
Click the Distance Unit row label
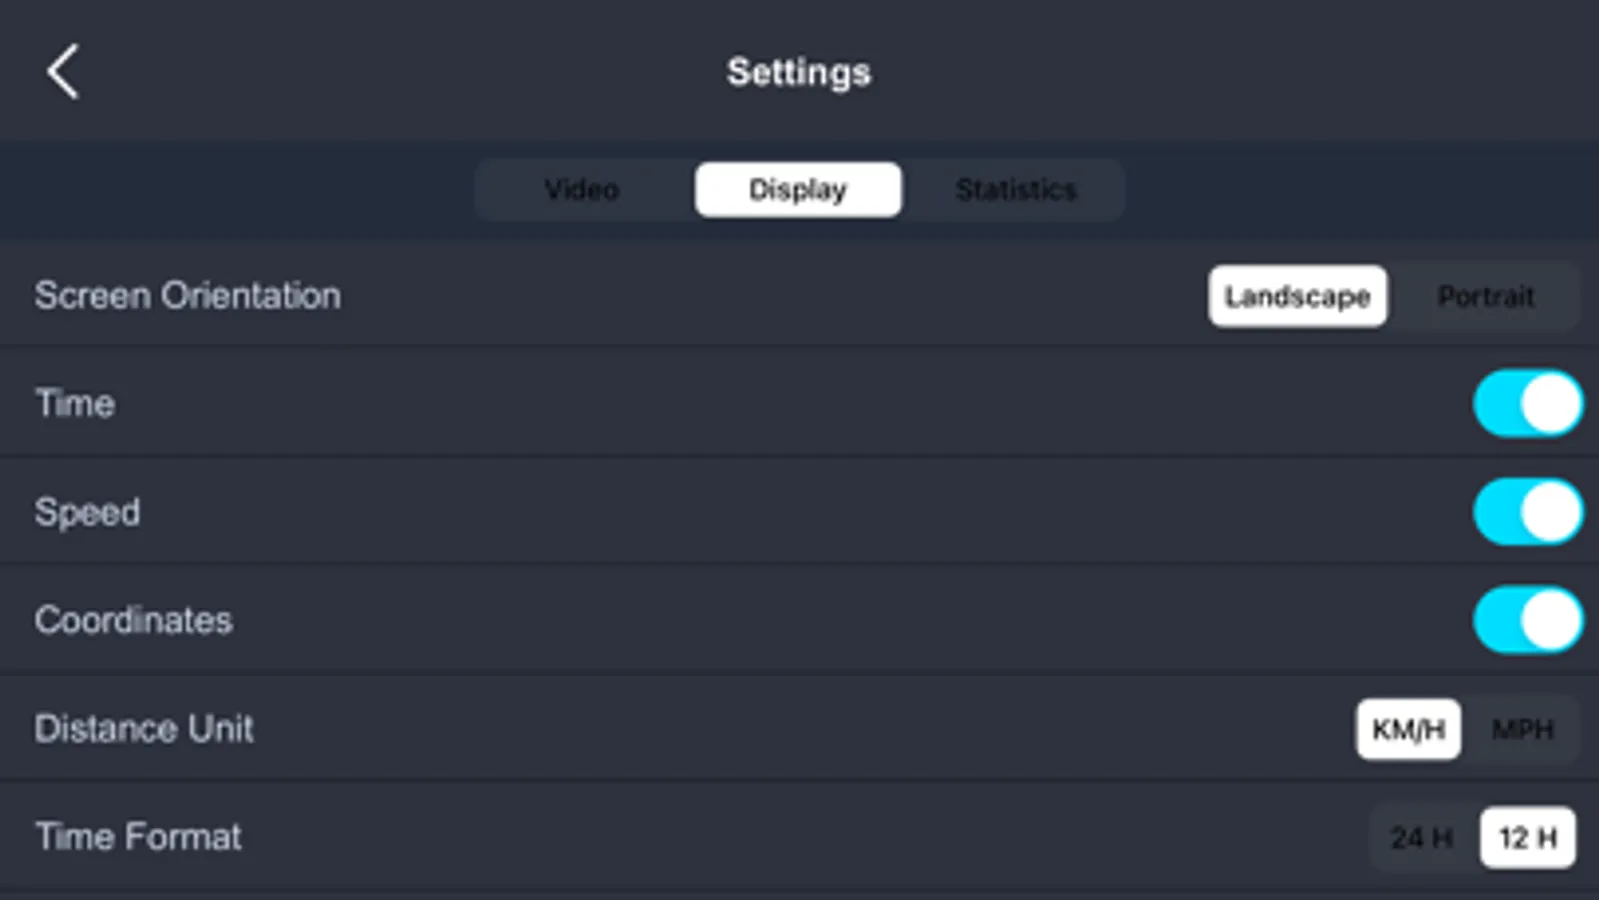click(x=144, y=728)
